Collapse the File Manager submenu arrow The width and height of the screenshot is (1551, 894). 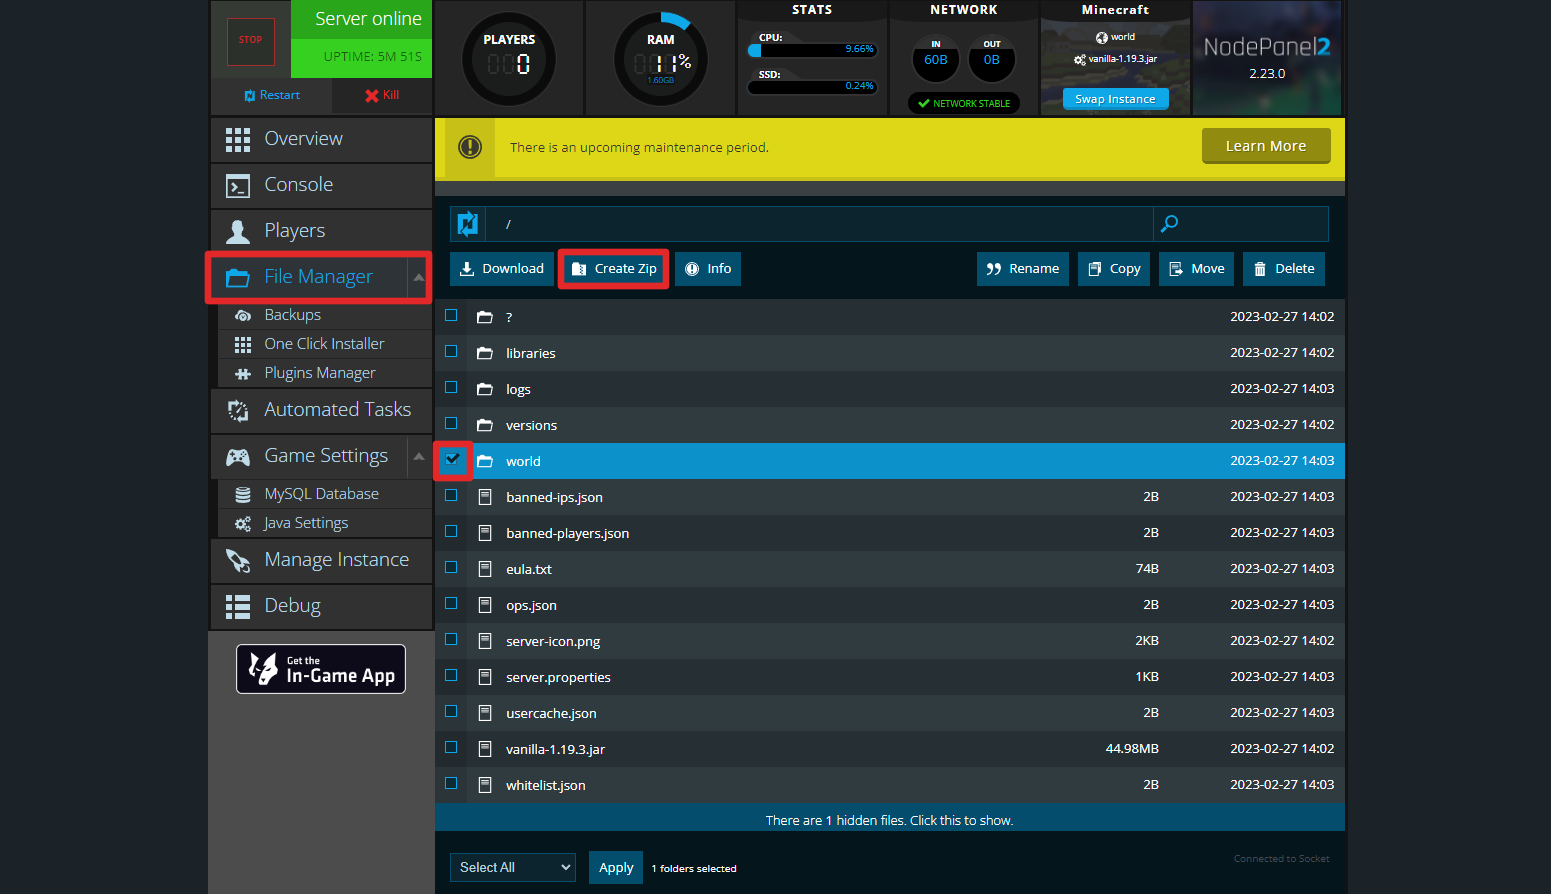tap(419, 277)
